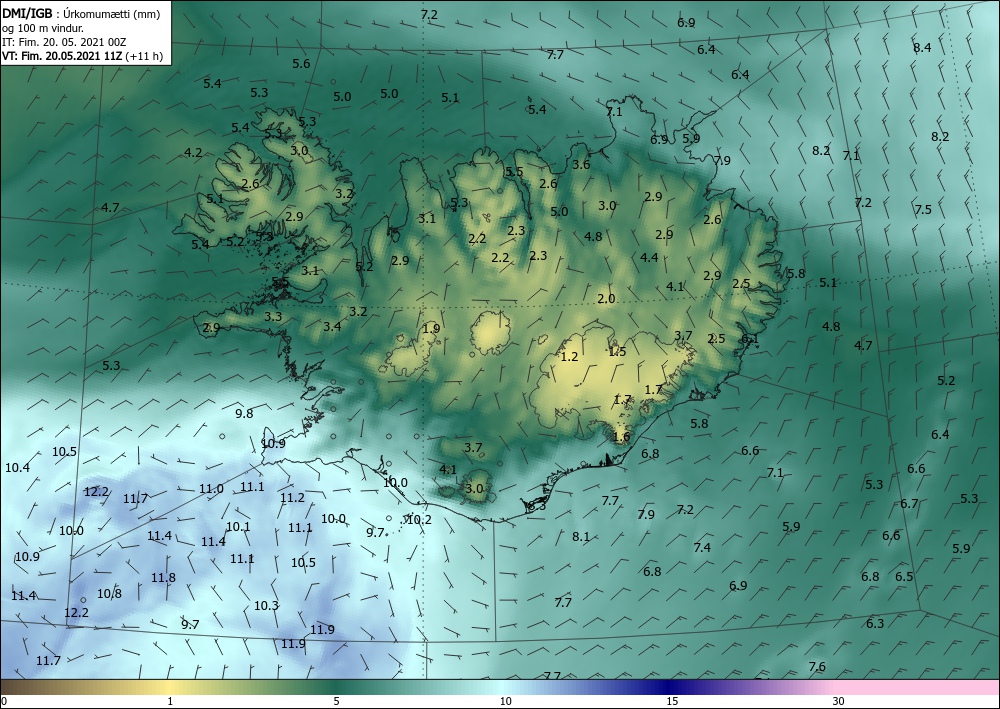
Task: Click the "8.1" value south of Iceland
Action: pos(580,537)
